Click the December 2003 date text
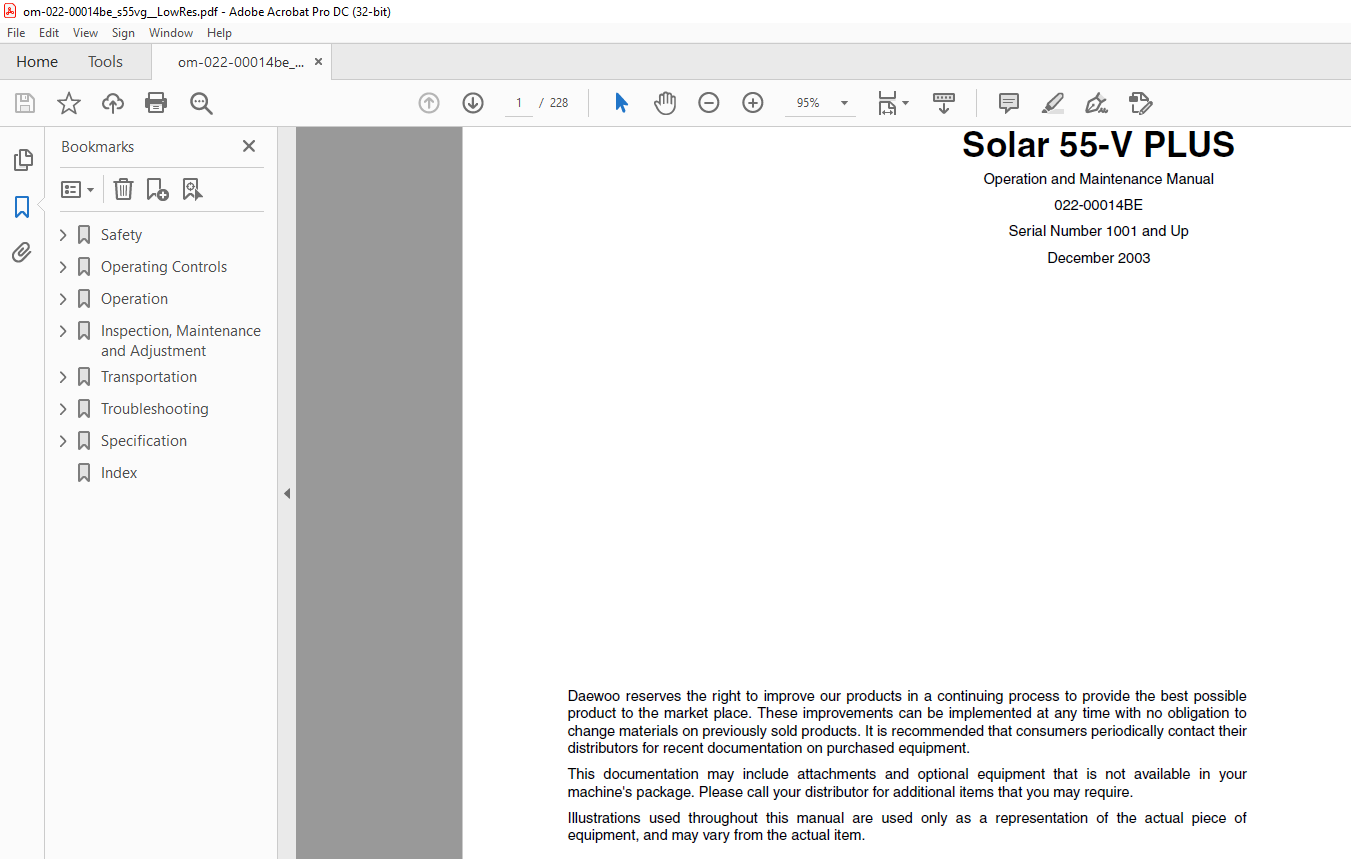This screenshot has height=859, width=1351. (x=1098, y=258)
